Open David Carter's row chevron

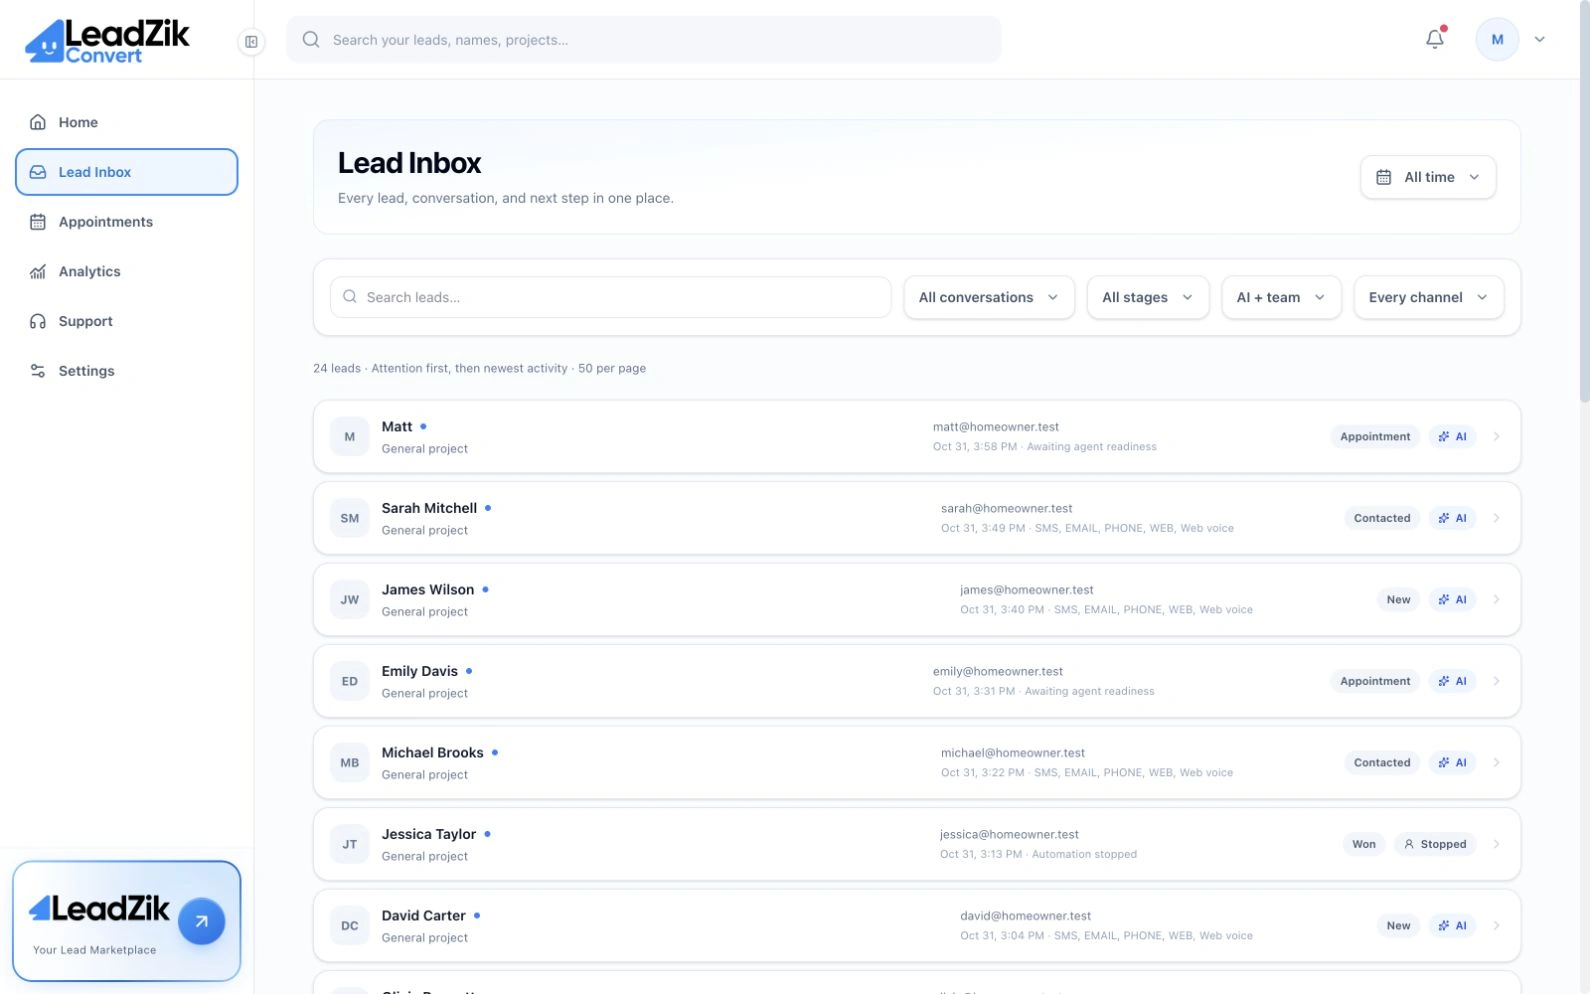point(1497,926)
